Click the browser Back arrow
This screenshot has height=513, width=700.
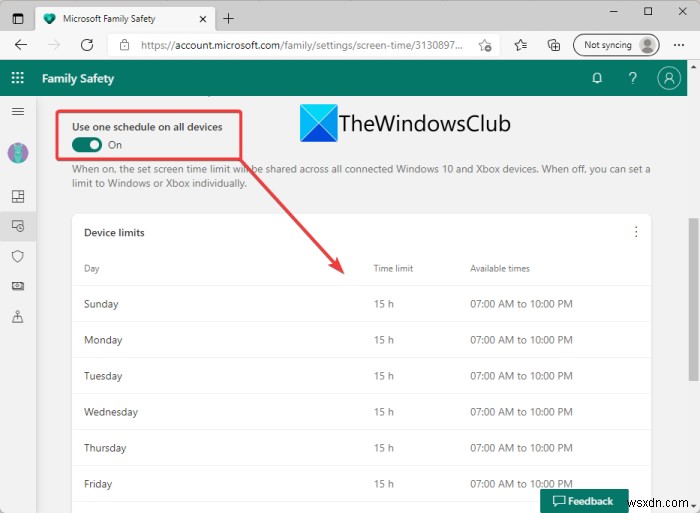pos(21,45)
